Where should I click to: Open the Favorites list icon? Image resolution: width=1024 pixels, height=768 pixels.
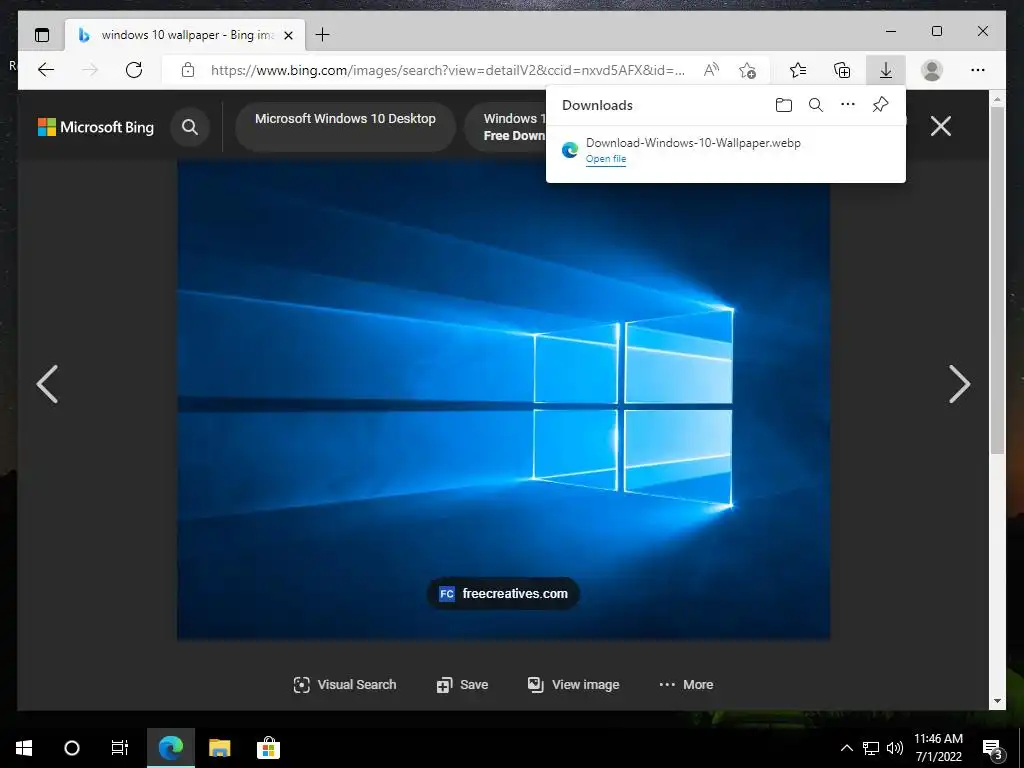[798, 70]
